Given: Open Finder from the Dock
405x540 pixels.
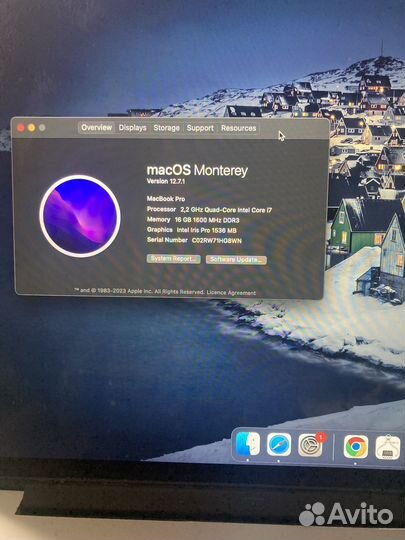Looking at the screenshot, I should click(x=248, y=444).
